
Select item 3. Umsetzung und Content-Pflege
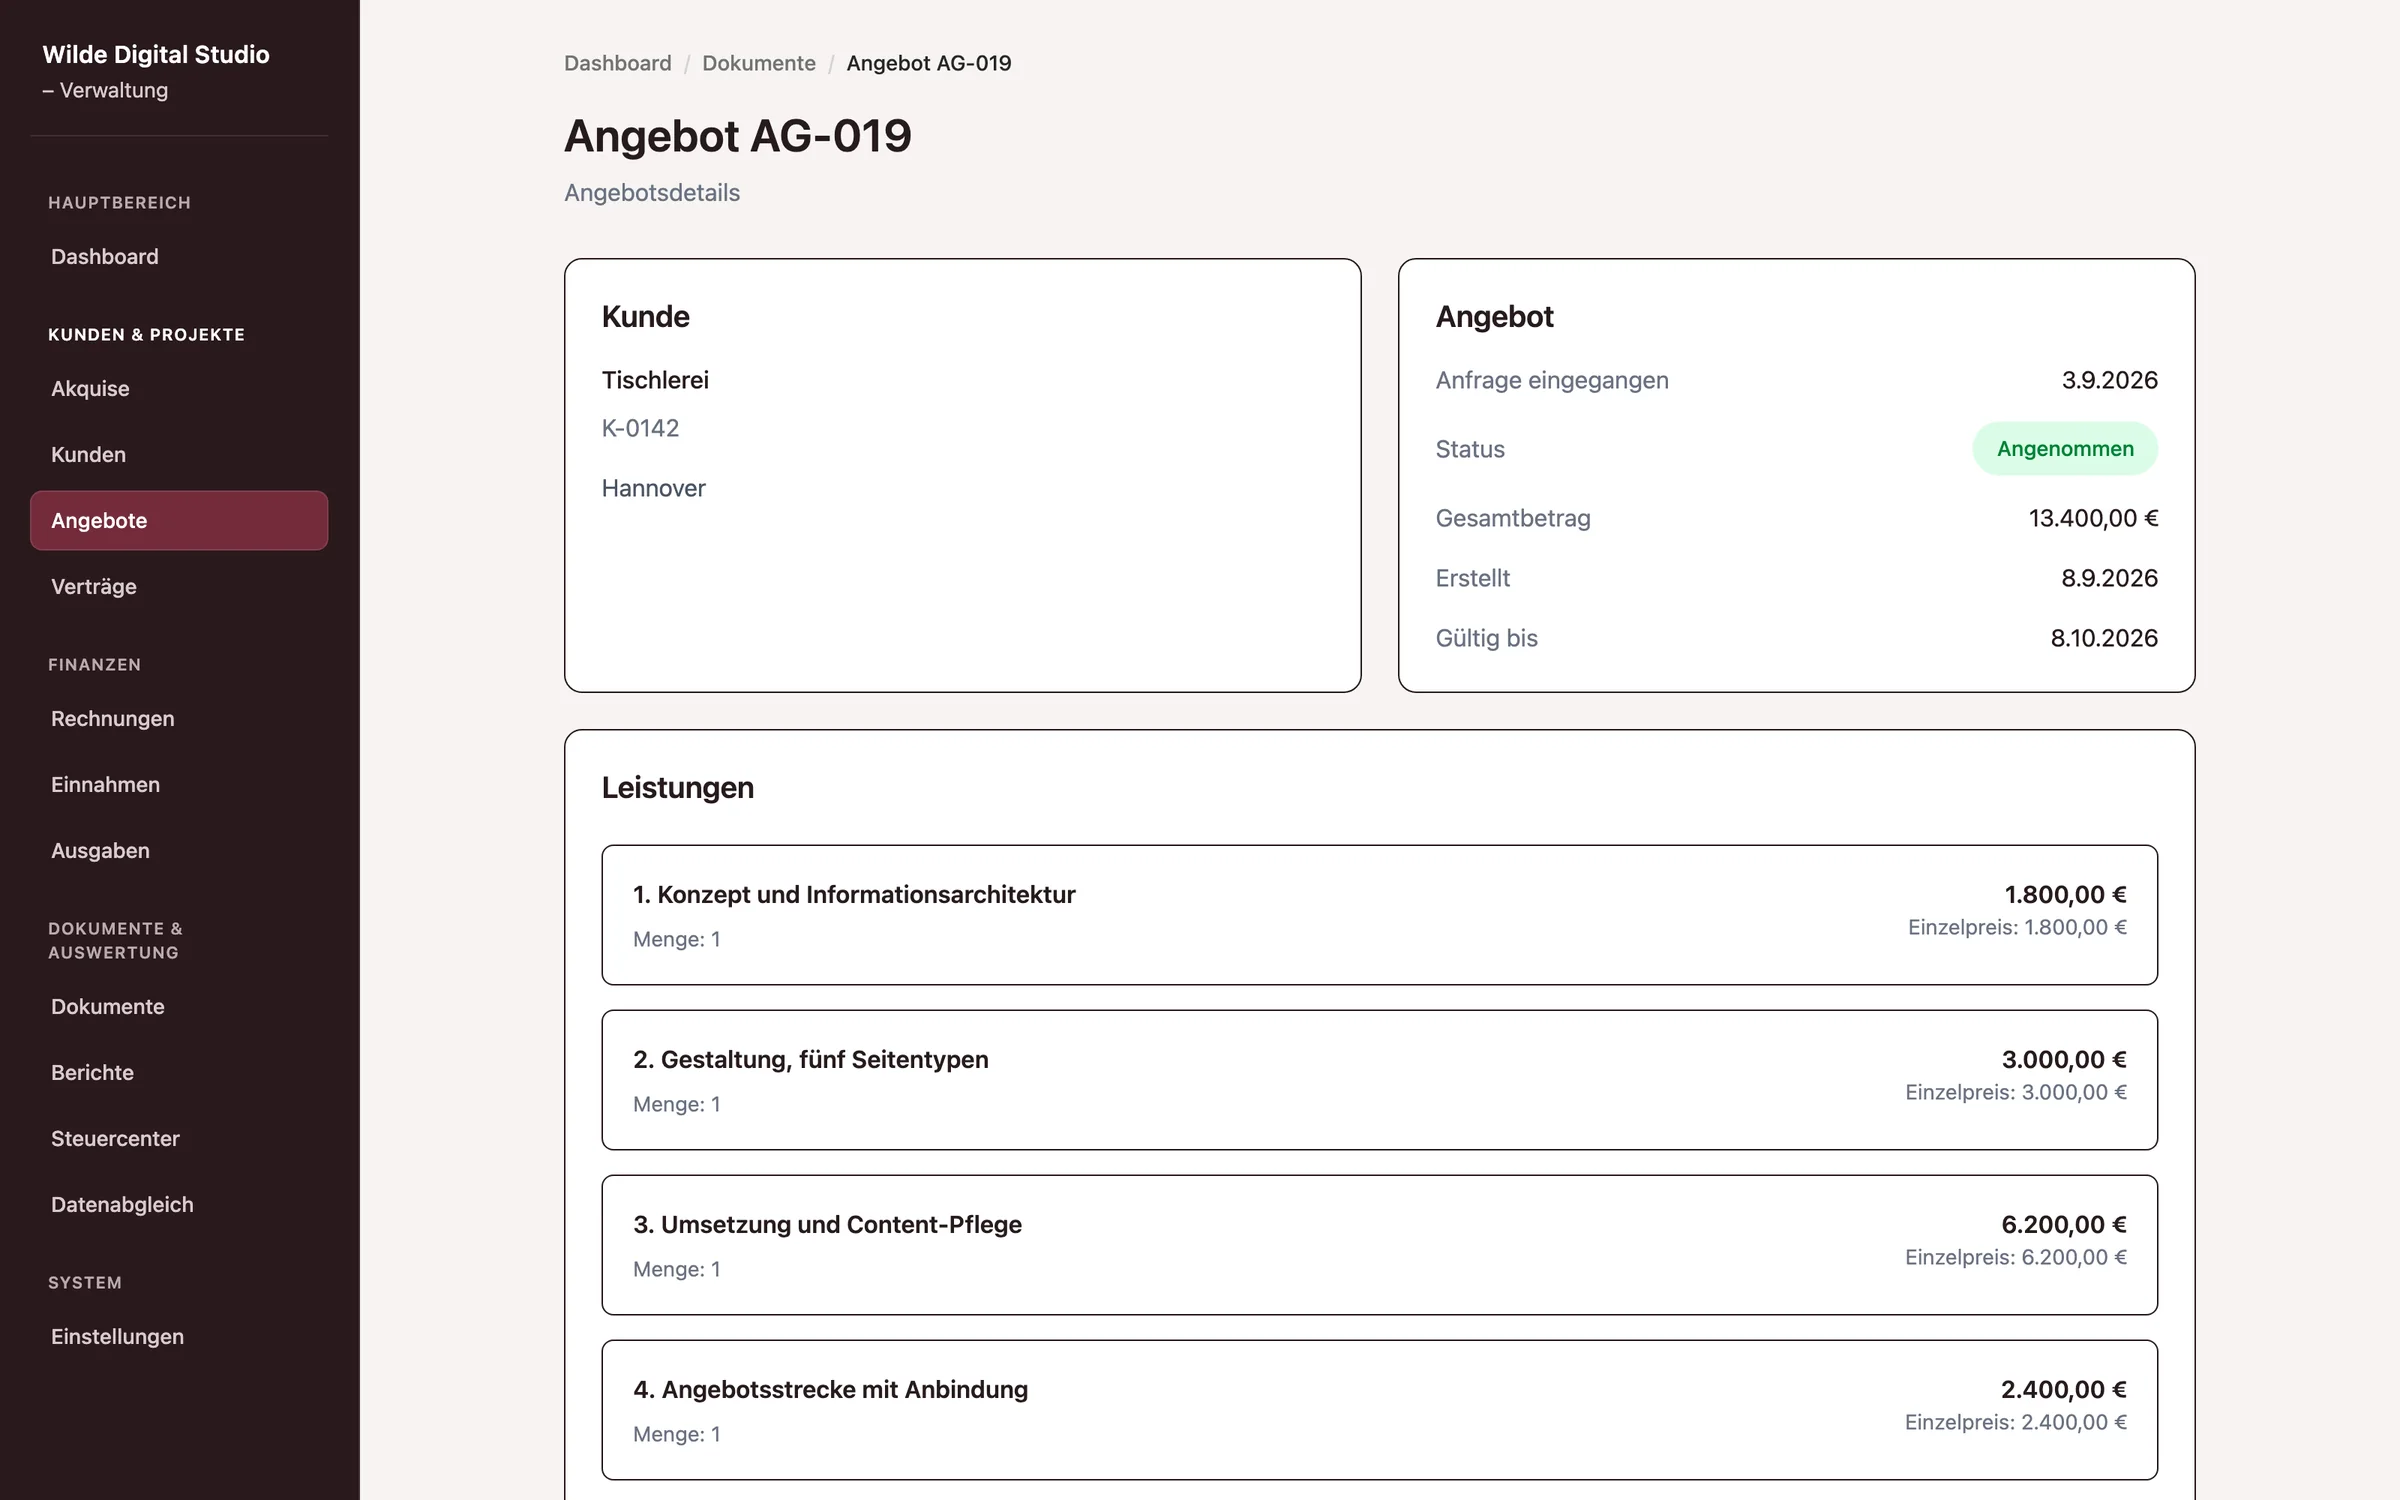[1380, 1245]
